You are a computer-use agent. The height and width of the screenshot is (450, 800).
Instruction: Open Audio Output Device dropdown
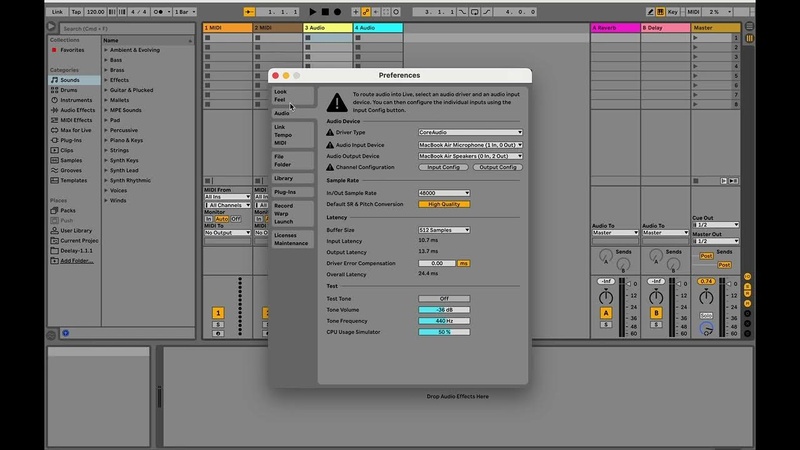tap(470, 156)
